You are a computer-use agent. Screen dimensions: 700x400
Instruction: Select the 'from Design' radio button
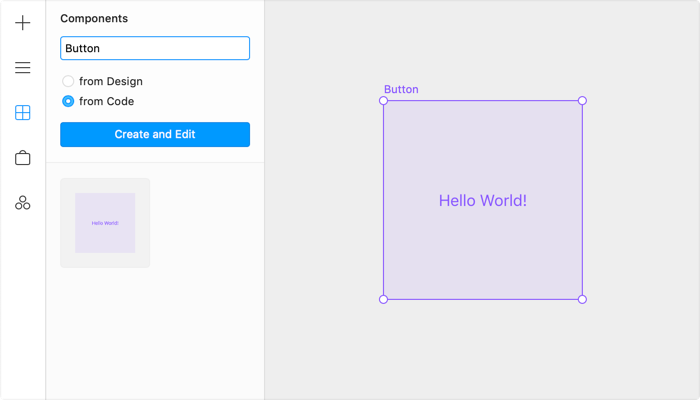pyautogui.click(x=68, y=81)
